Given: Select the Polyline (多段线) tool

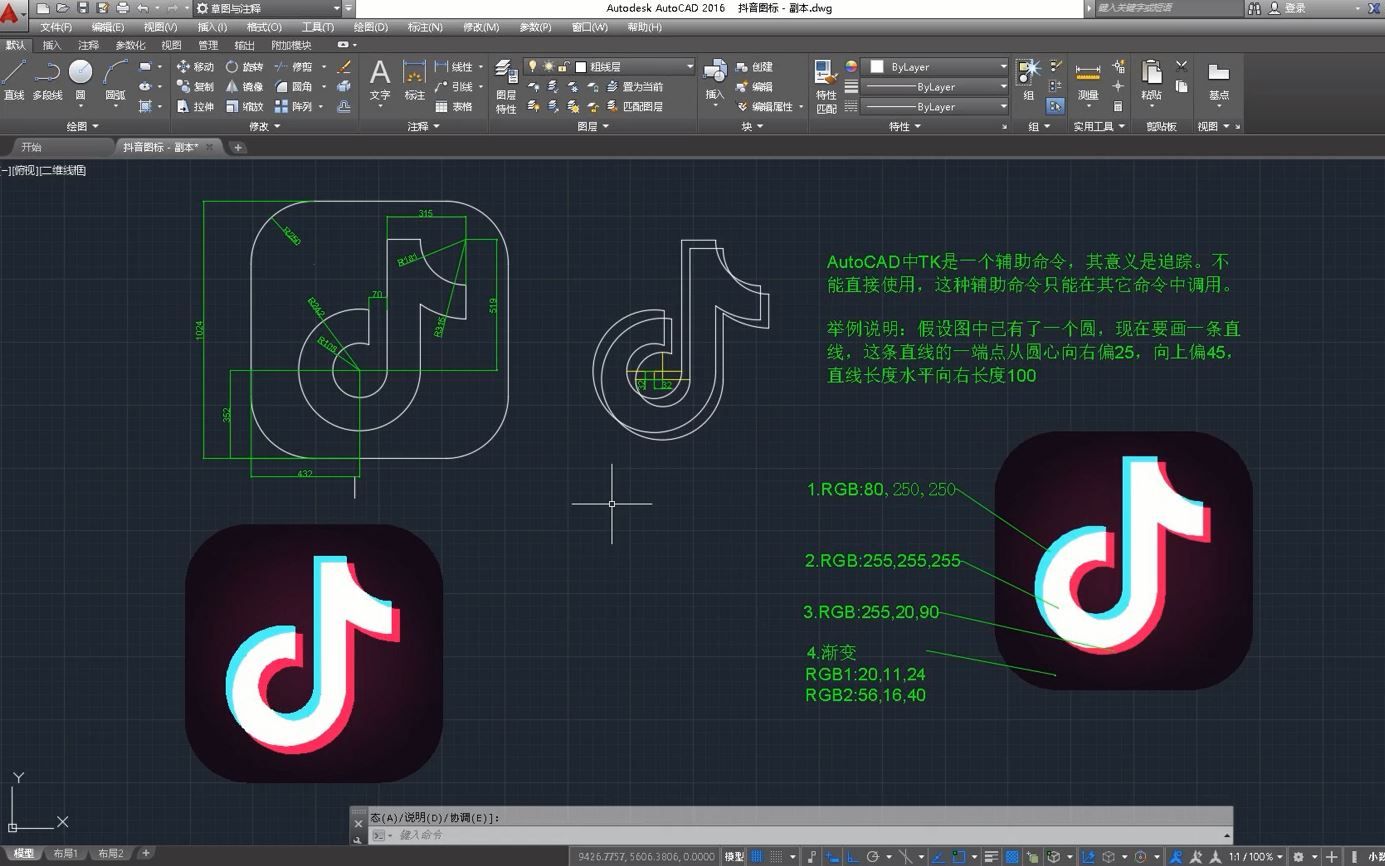Looking at the screenshot, I should click(47, 81).
